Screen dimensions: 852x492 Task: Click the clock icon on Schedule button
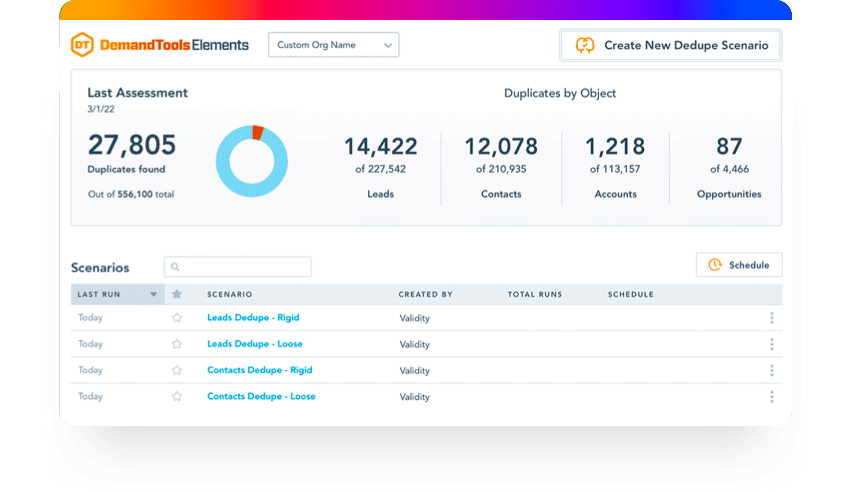point(715,265)
